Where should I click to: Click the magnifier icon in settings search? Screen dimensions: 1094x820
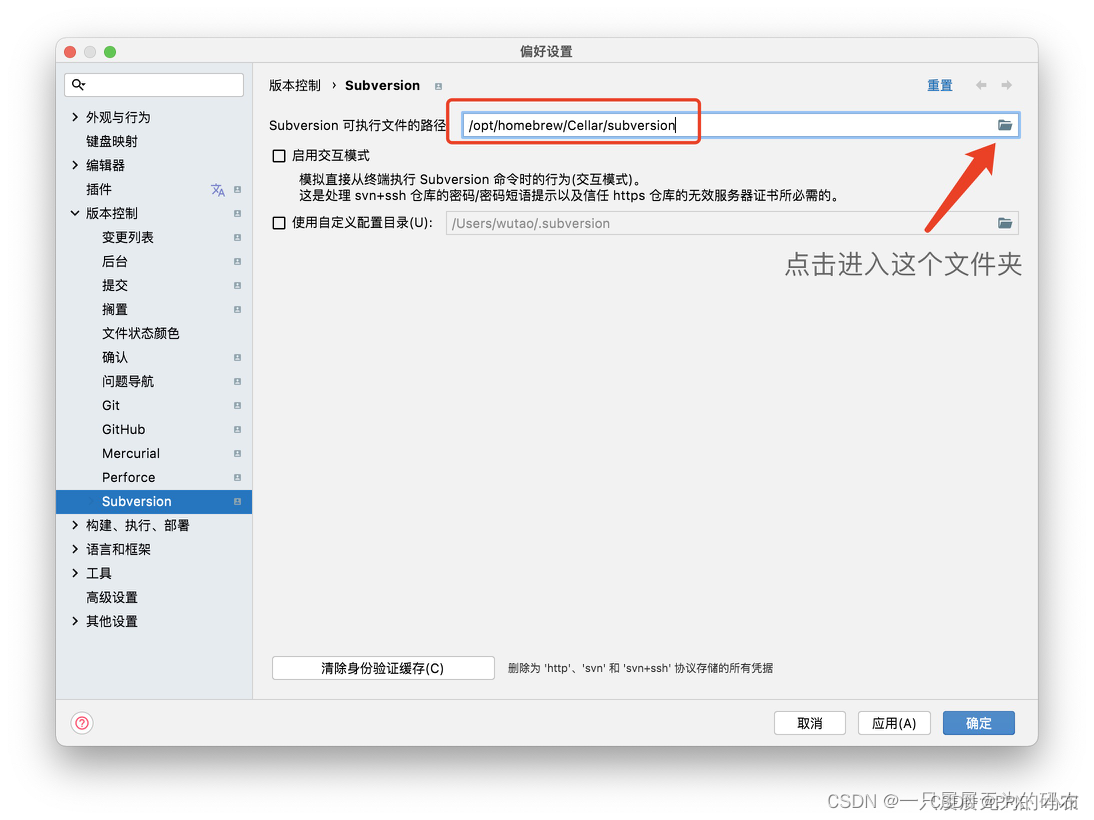[x=79, y=85]
